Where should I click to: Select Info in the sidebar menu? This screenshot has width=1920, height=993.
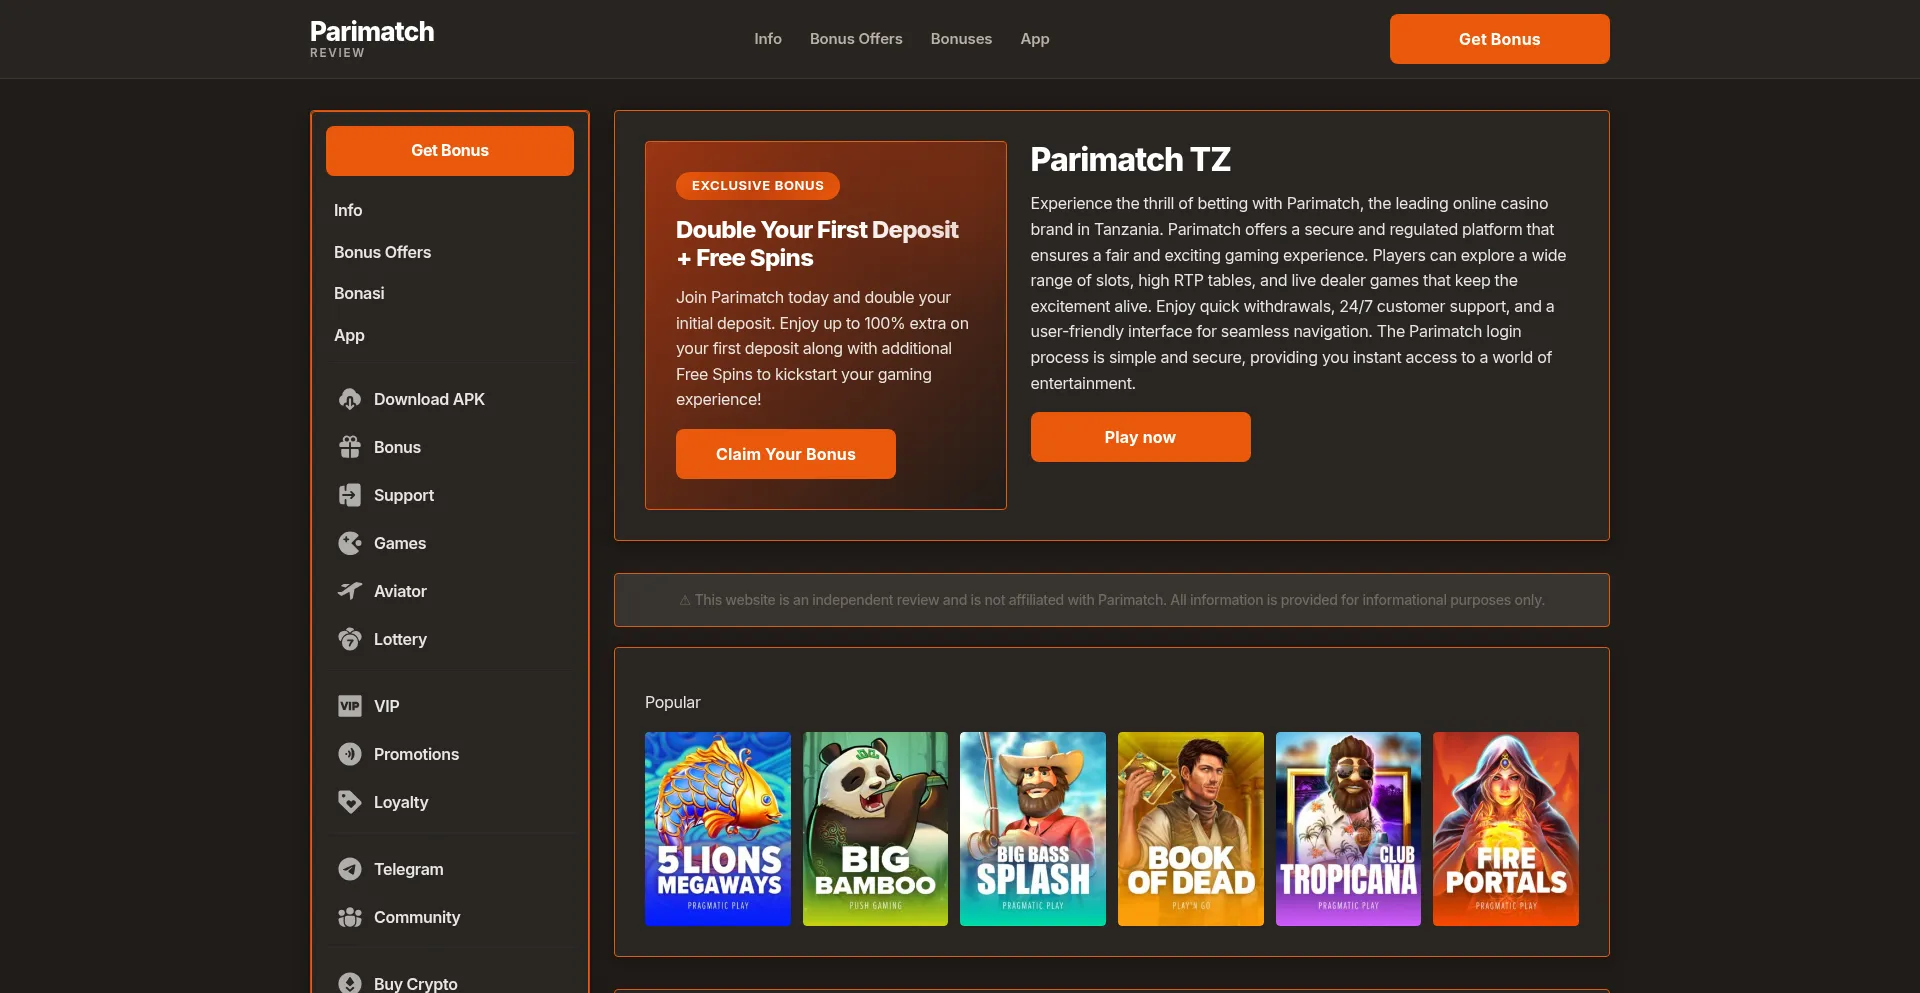pyautogui.click(x=348, y=210)
